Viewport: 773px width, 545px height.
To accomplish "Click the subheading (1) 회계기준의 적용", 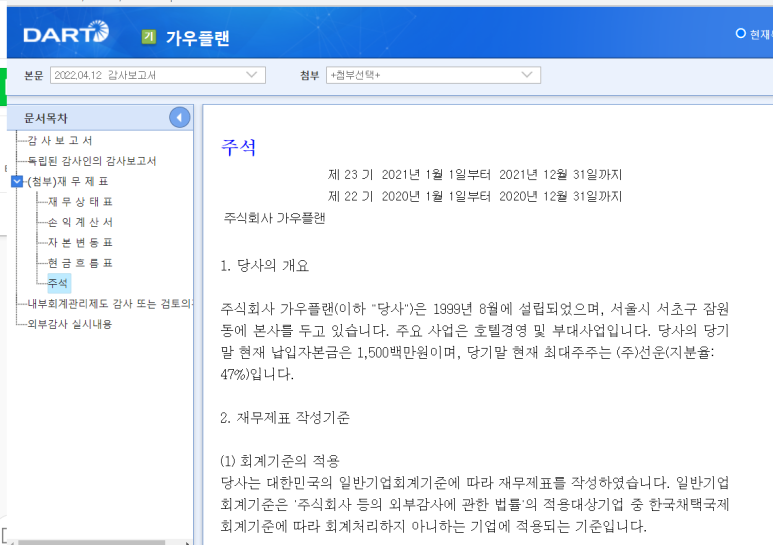I will click(280, 461).
